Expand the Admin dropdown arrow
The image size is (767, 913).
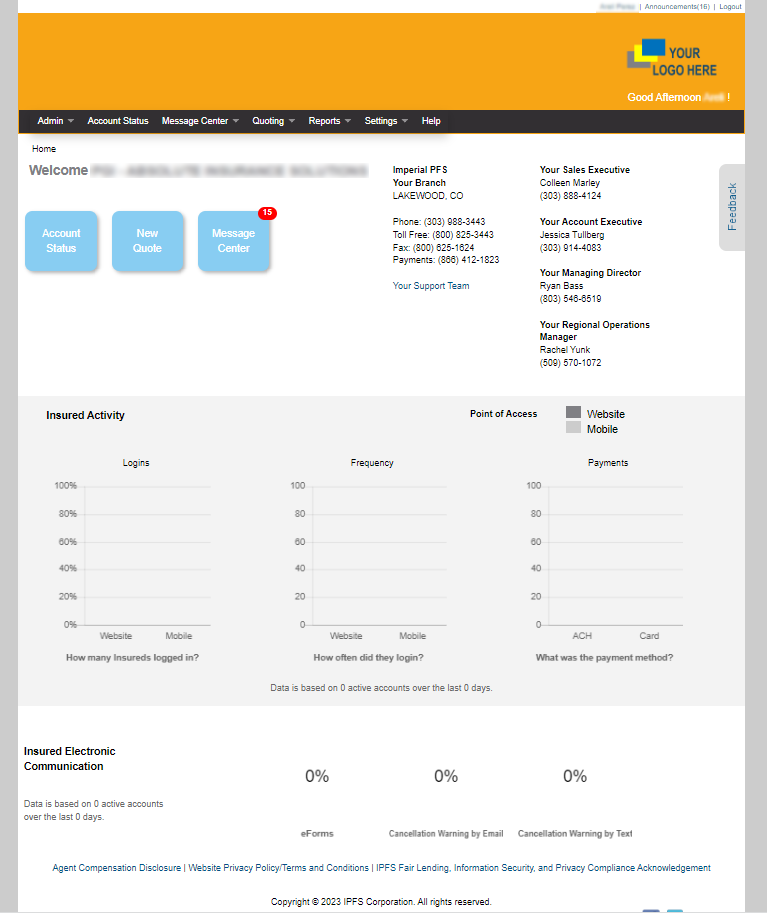(70, 121)
